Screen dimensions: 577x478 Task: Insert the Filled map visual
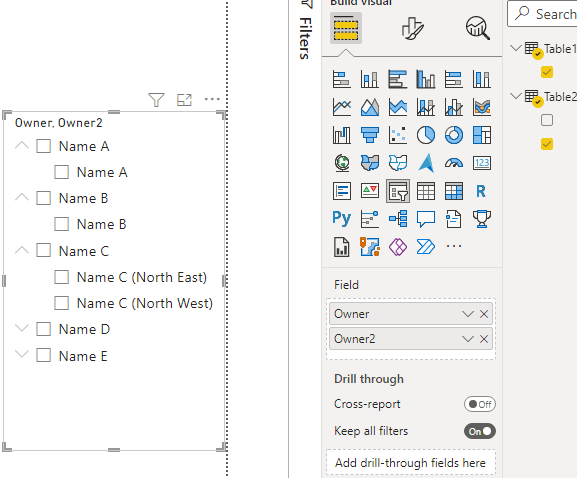369,163
